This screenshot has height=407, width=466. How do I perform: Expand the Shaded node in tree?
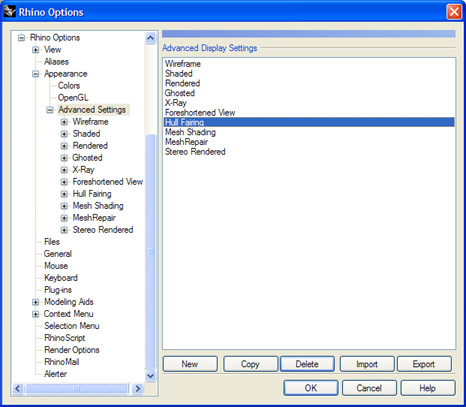coord(64,134)
